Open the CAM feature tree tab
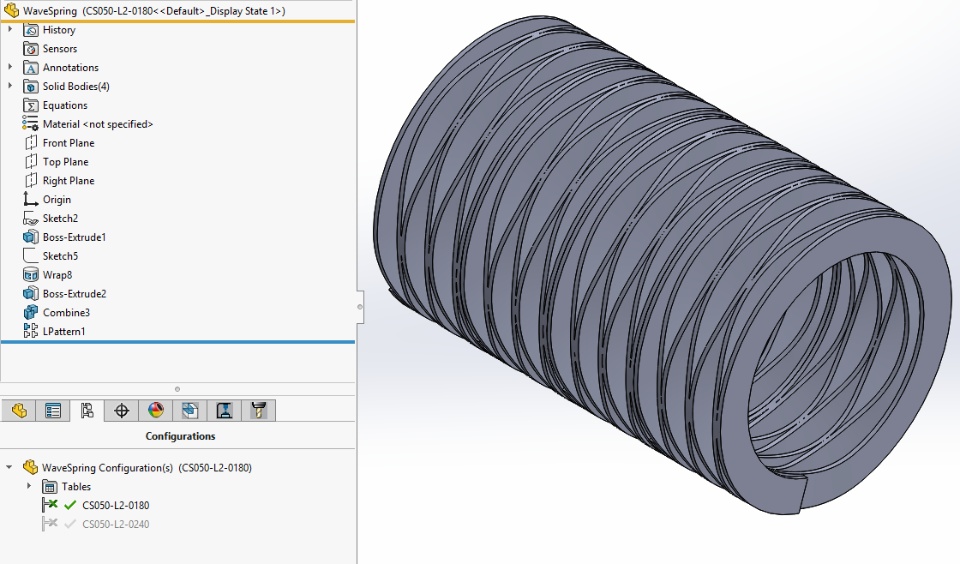The image size is (960, 564). (190, 410)
